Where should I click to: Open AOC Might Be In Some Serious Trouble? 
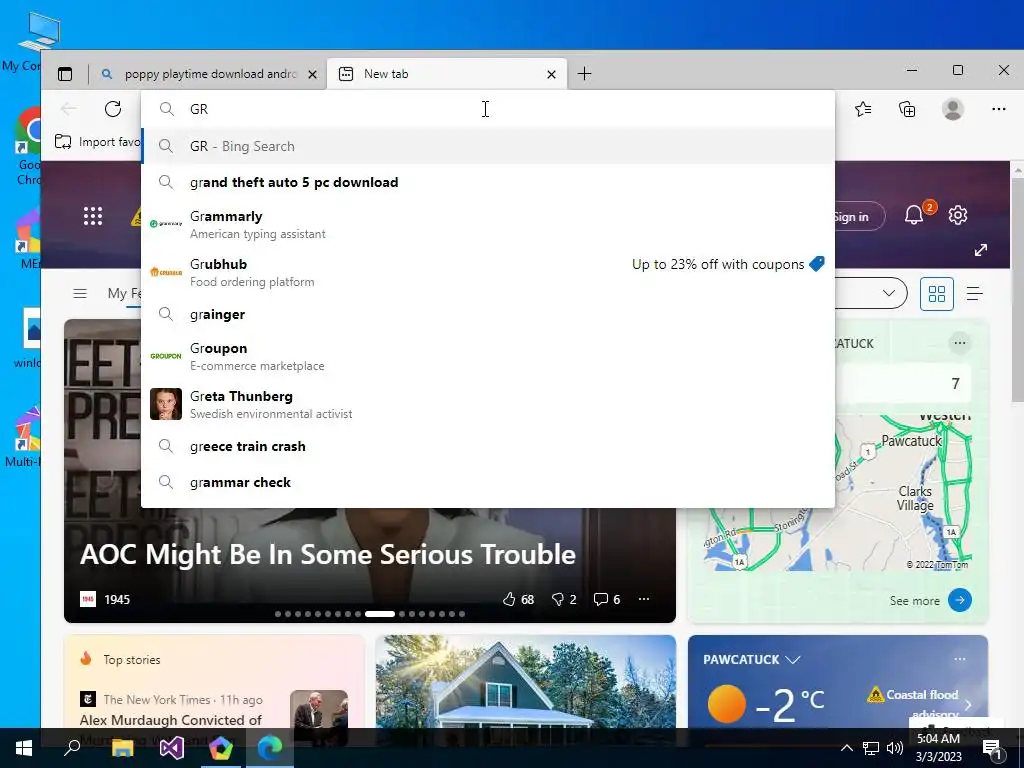(327, 554)
